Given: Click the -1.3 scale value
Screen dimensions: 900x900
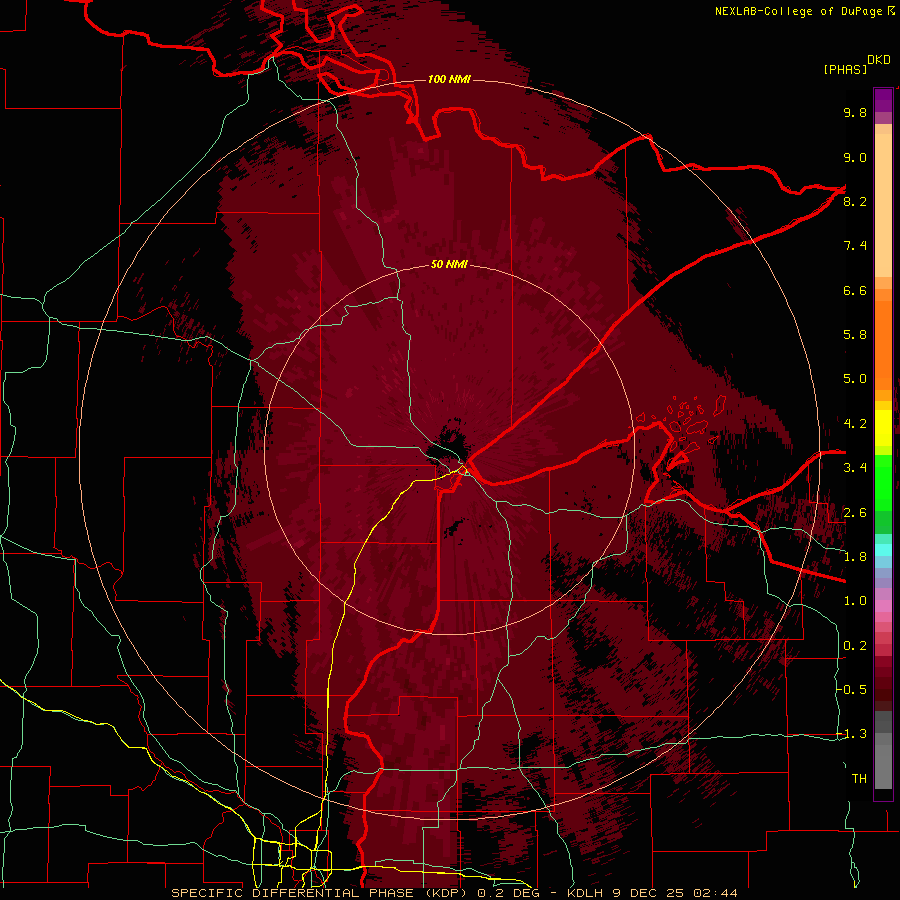Looking at the screenshot, I should pyautogui.click(x=852, y=734).
